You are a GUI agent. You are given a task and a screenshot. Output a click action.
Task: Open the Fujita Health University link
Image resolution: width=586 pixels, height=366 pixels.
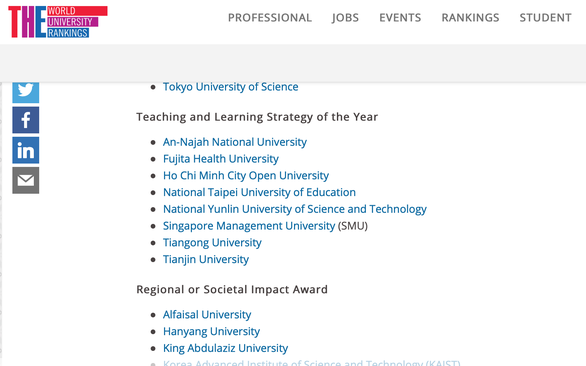click(220, 159)
